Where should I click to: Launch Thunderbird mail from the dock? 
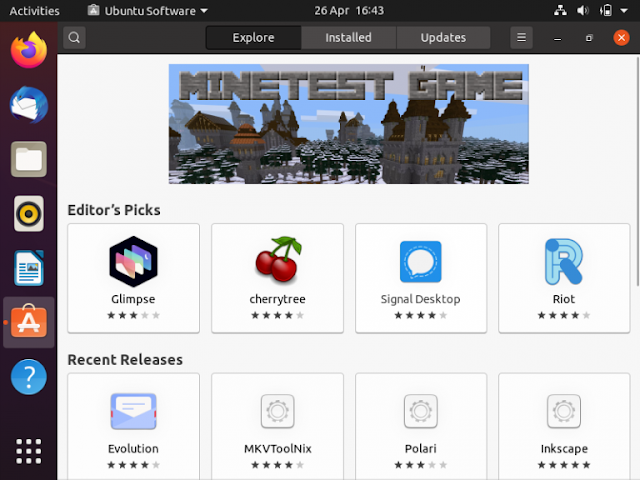pos(29,105)
